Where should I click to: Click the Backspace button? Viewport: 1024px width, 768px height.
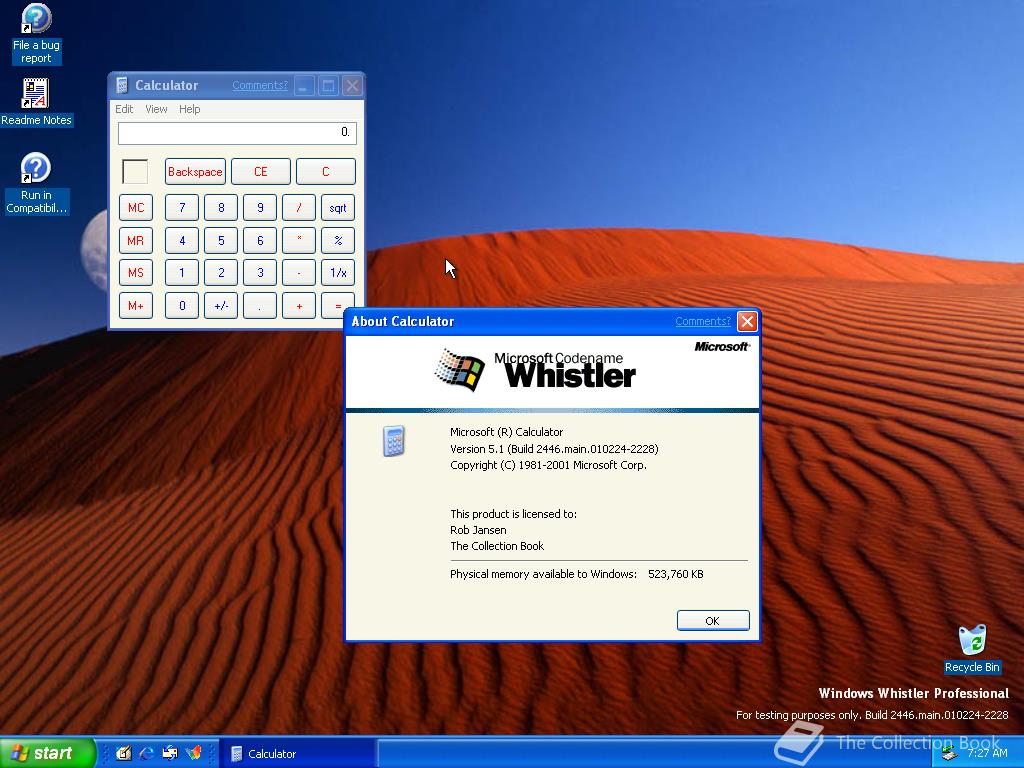click(x=195, y=172)
